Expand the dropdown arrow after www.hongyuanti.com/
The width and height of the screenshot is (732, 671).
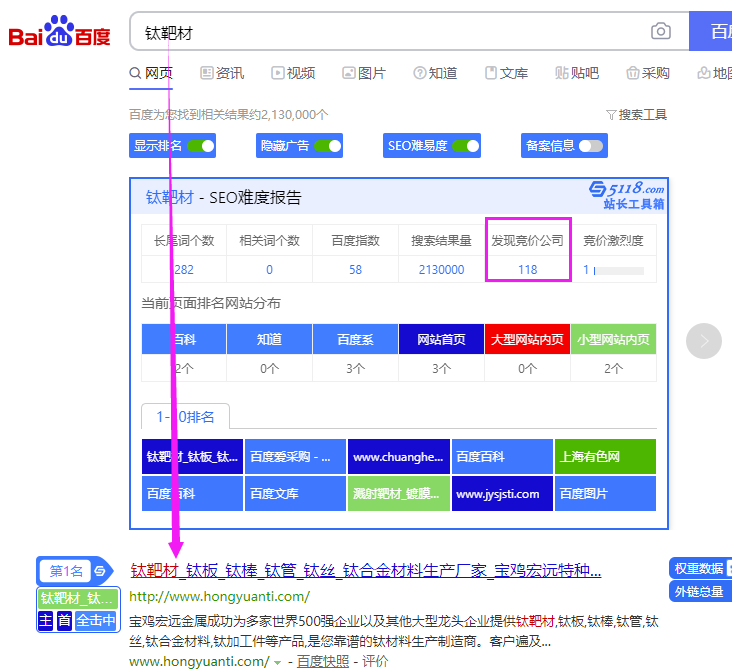(x=277, y=662)
